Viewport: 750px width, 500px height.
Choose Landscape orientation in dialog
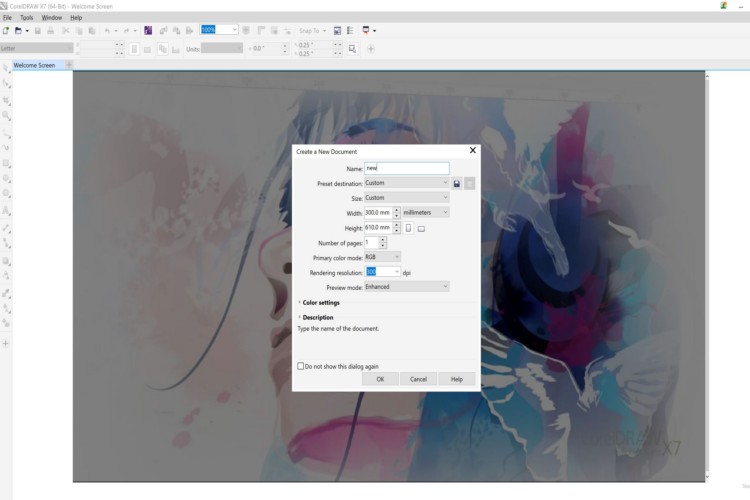[421, 229]
